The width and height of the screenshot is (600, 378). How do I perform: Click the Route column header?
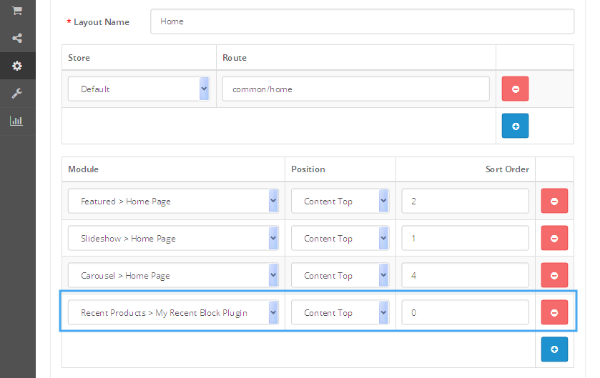(x=234, y=58)
